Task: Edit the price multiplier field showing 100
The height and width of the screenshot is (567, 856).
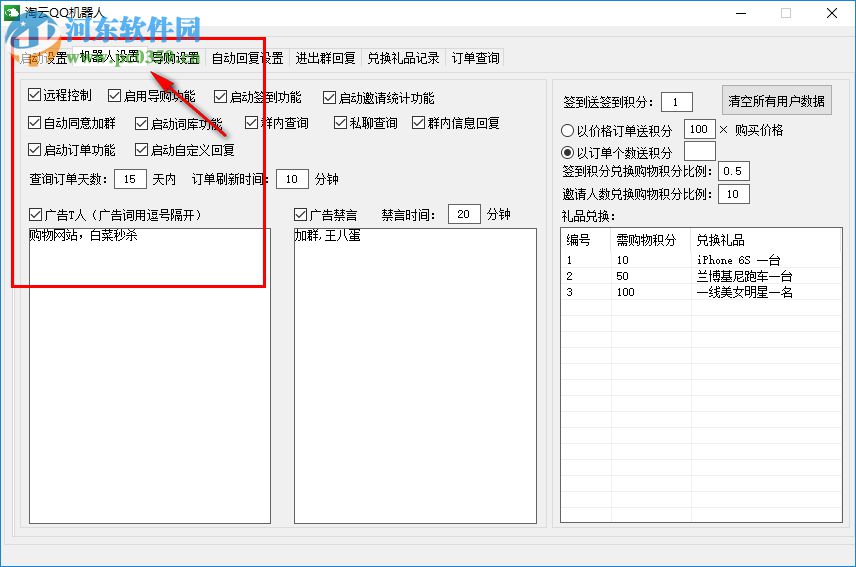Action: tap(699, 129)
